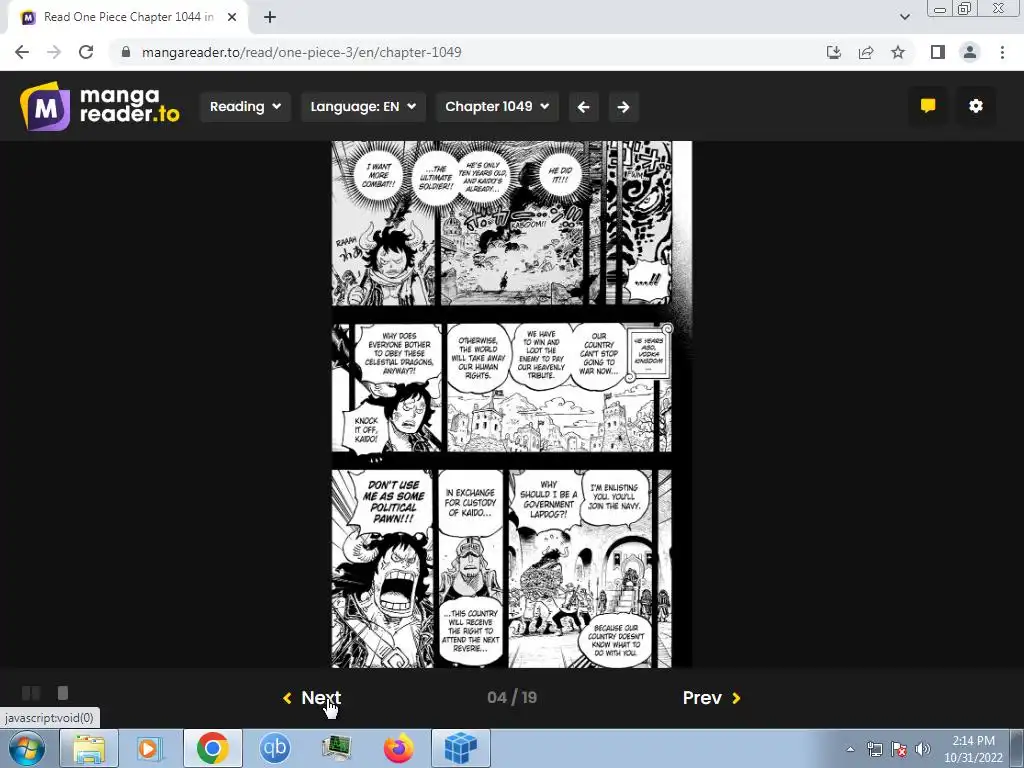Click the install/download page icon
1024x768 pixels.
[x=834, y=52]
